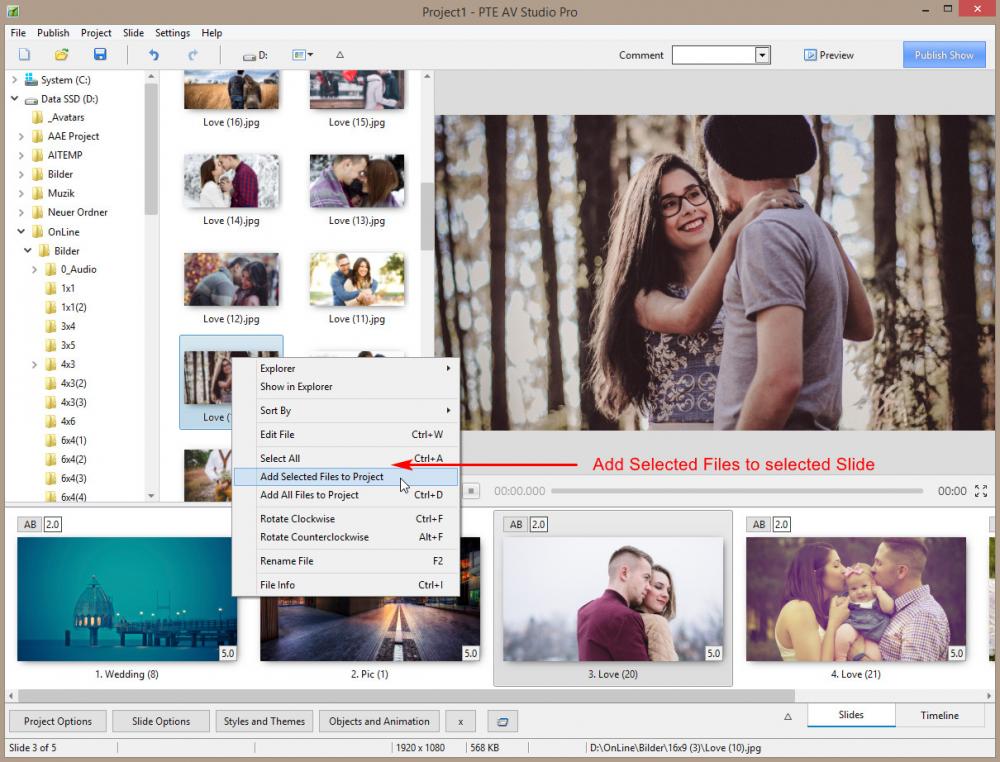Click the small x button in bottom bar
1000x762 pixels.
click(460, 721)
